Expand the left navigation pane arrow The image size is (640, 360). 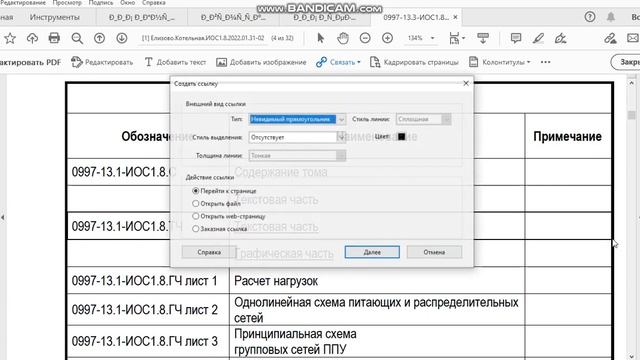click(3, 217)
